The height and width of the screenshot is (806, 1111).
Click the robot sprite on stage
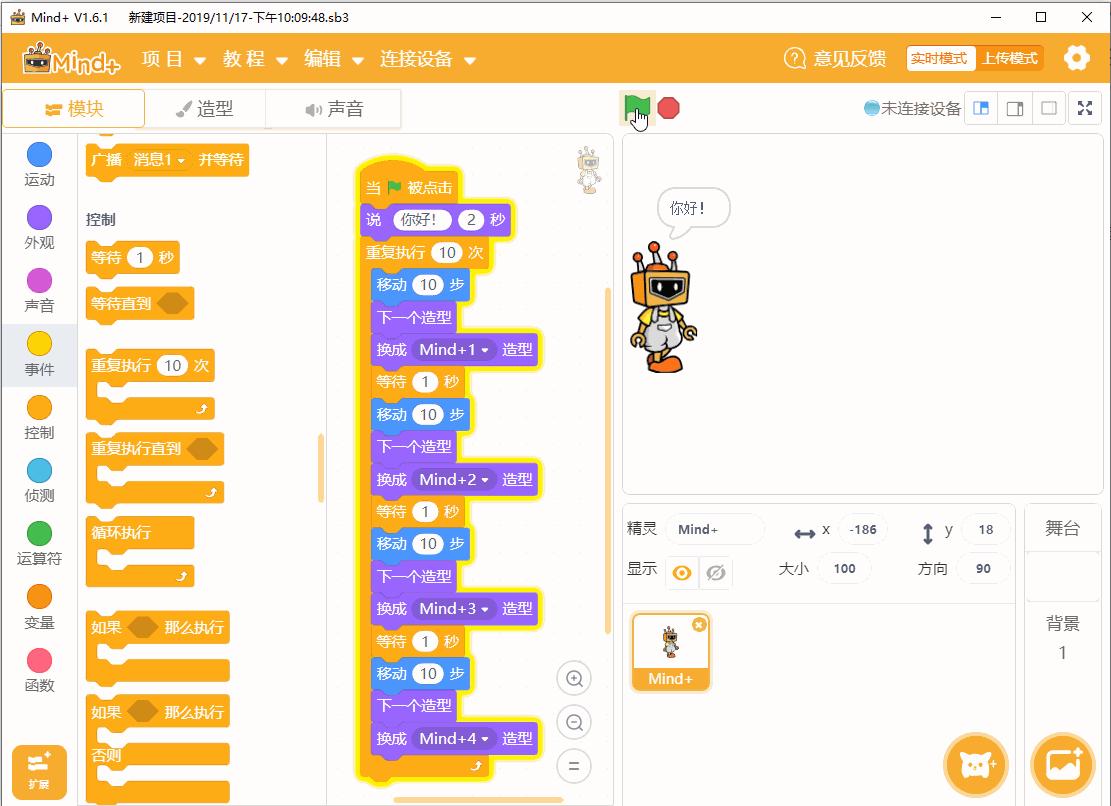(x=662, y=308)
